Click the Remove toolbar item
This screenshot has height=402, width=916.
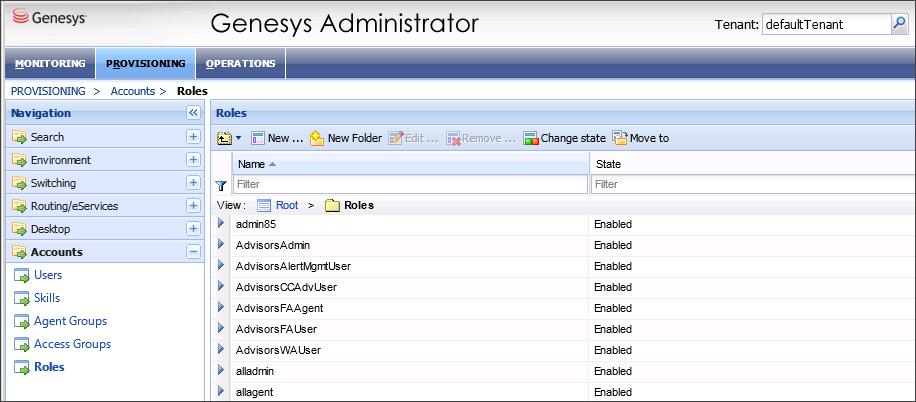pyautogui.click(x=481, y=138)
